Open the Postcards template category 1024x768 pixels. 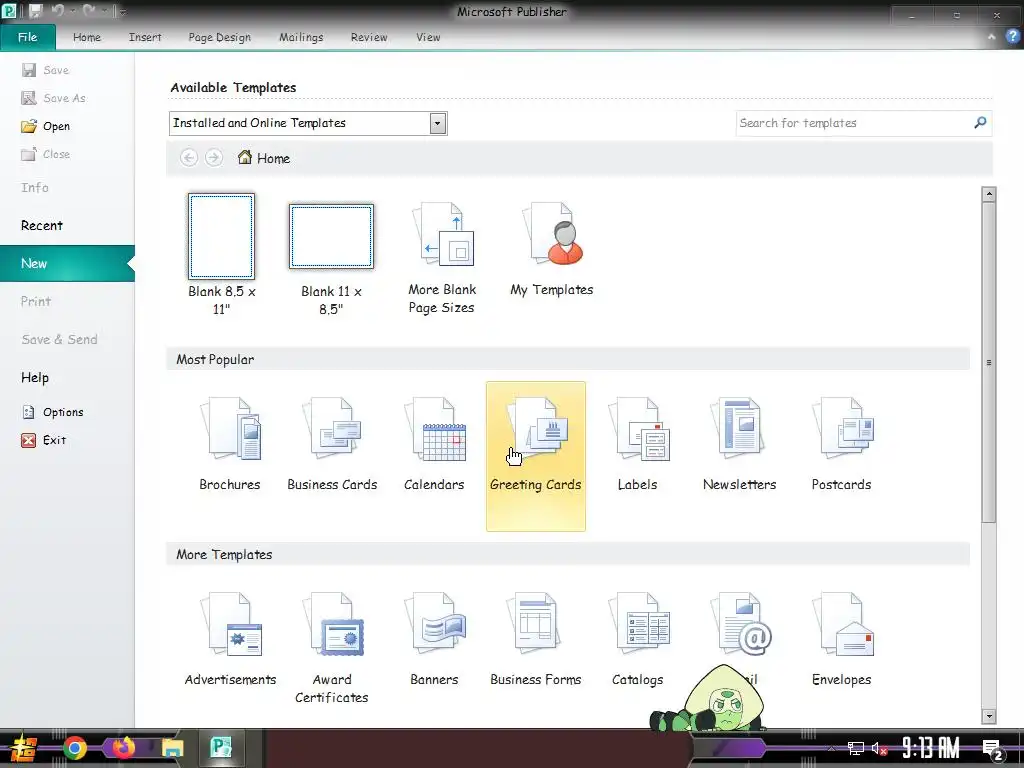click(x=841, y=444)
